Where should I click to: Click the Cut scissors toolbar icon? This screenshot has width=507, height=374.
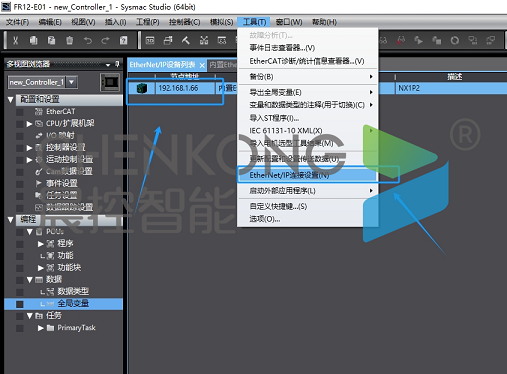coord(15,41)
